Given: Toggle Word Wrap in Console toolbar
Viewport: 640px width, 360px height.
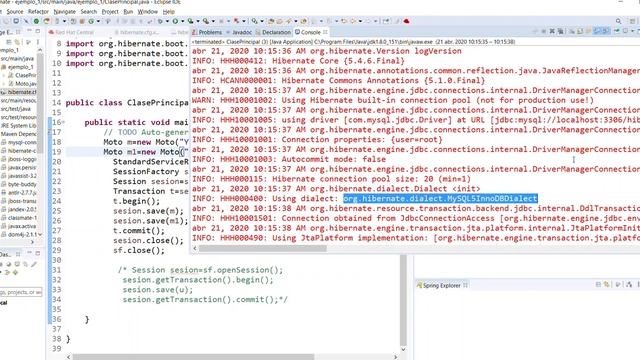Looking at the screenshot, I should 588,31.
